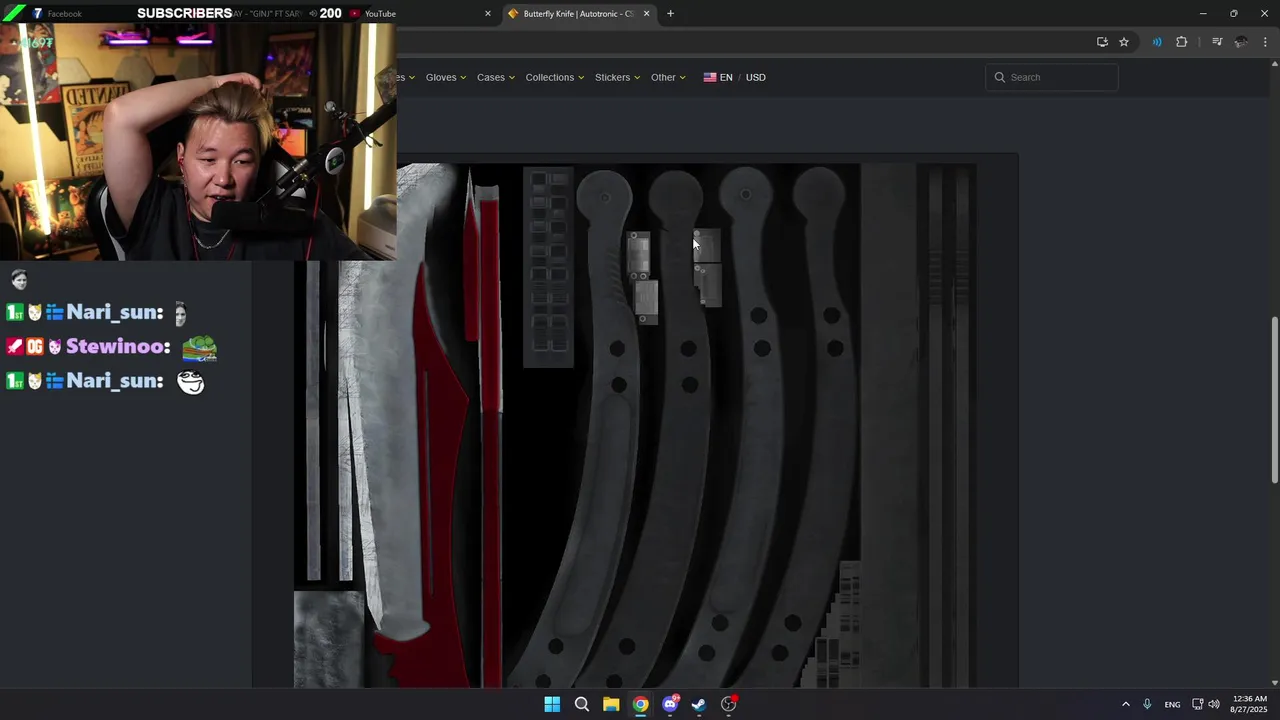Open the Chrome profile avatar
The image size is (1280, 720).
(x=1241, y=42)
